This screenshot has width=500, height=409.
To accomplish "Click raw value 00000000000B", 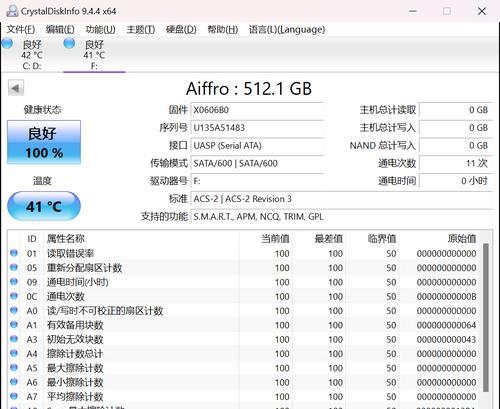I will (x=446, y=297).
